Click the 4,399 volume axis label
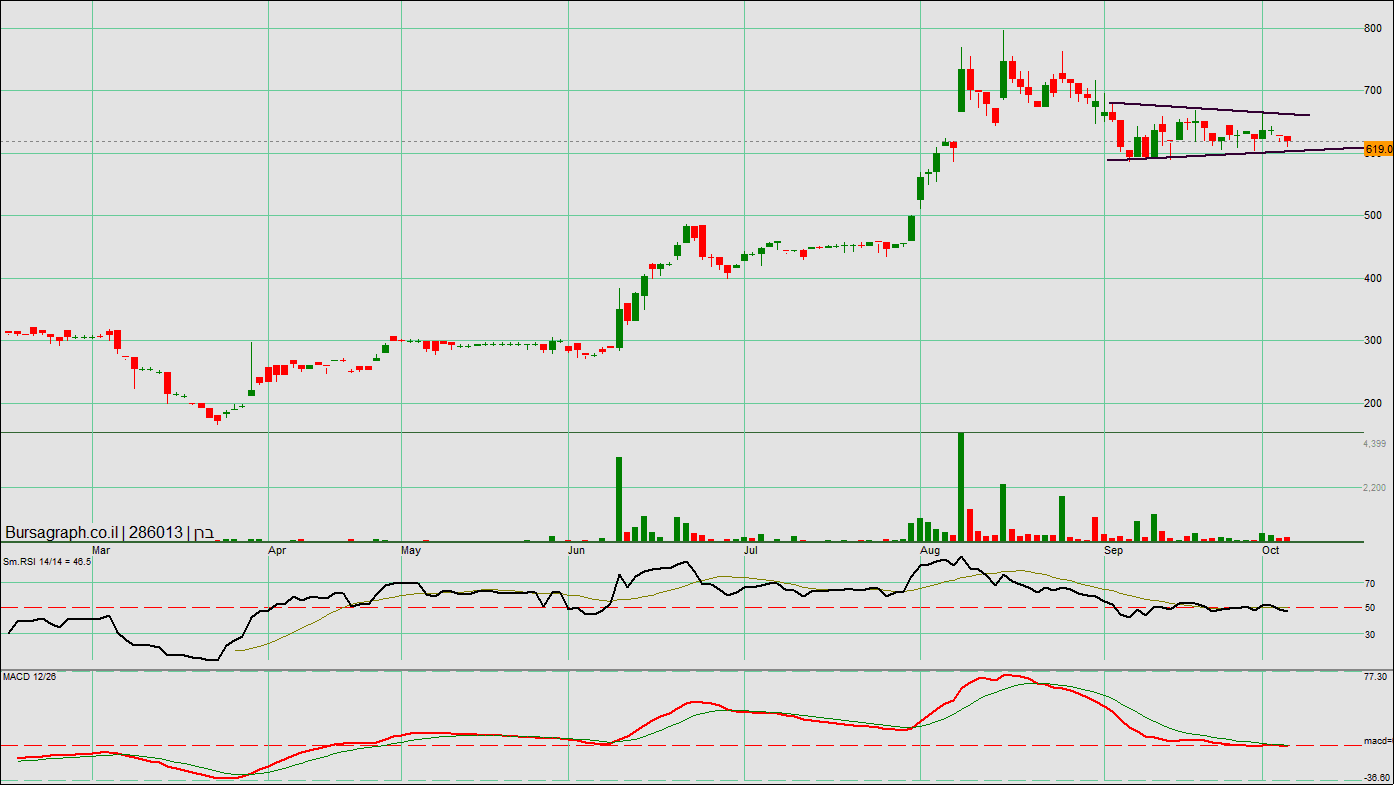The image size is (1394, 785). pos(1375,444)
